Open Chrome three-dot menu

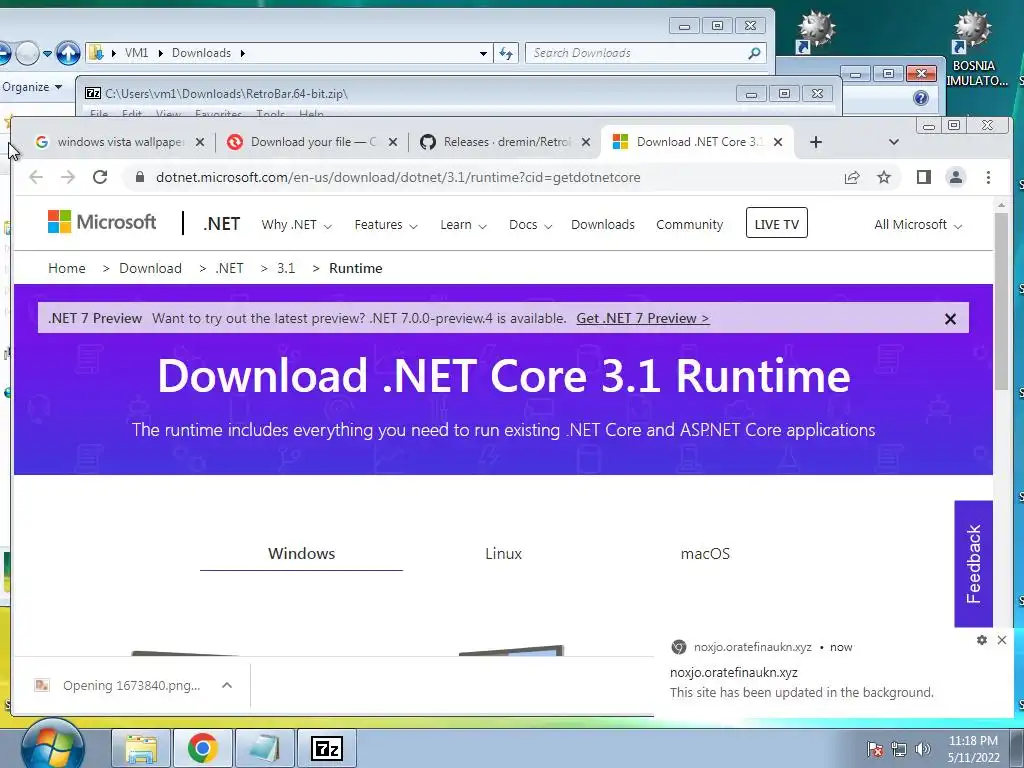[988, 177]
